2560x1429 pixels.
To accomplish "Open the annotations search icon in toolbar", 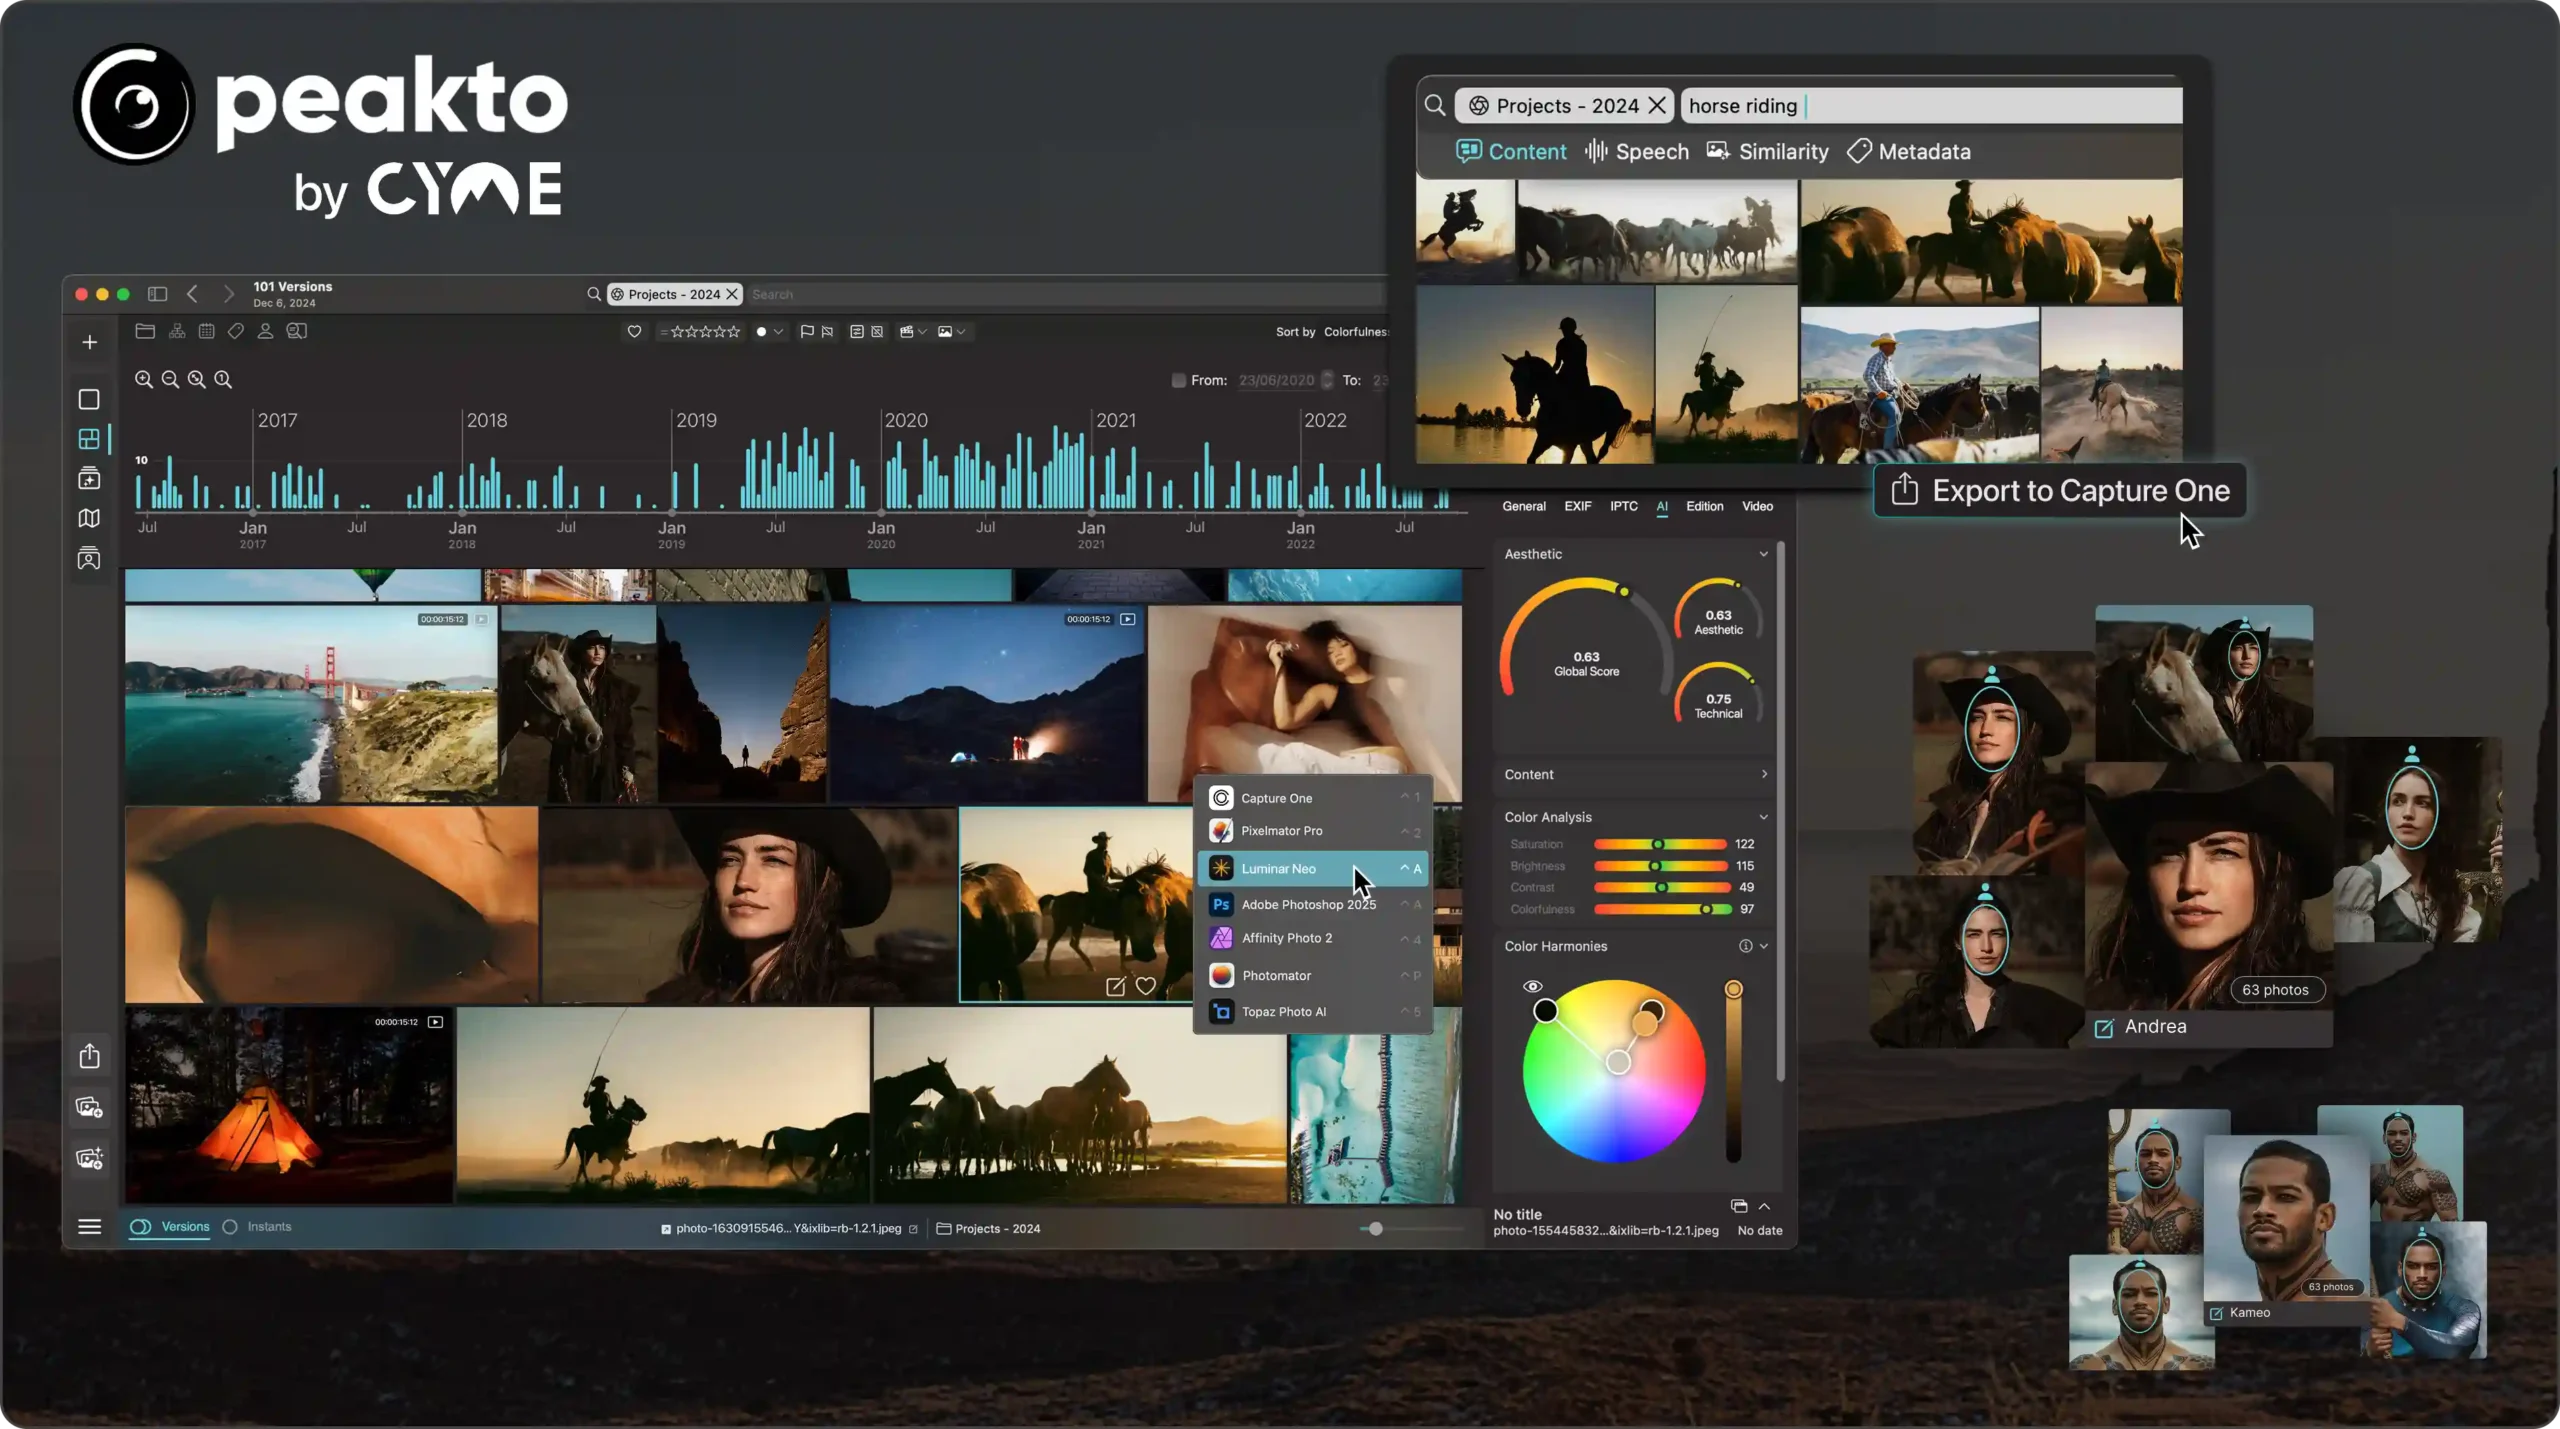I will (x=297, y=331).
